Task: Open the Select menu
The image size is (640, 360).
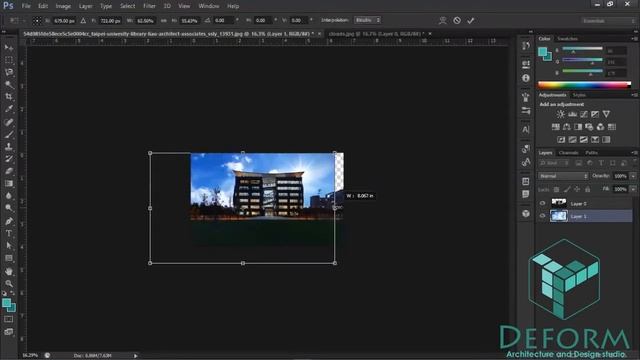Action: pyautogui.click(x=127, y=6)
